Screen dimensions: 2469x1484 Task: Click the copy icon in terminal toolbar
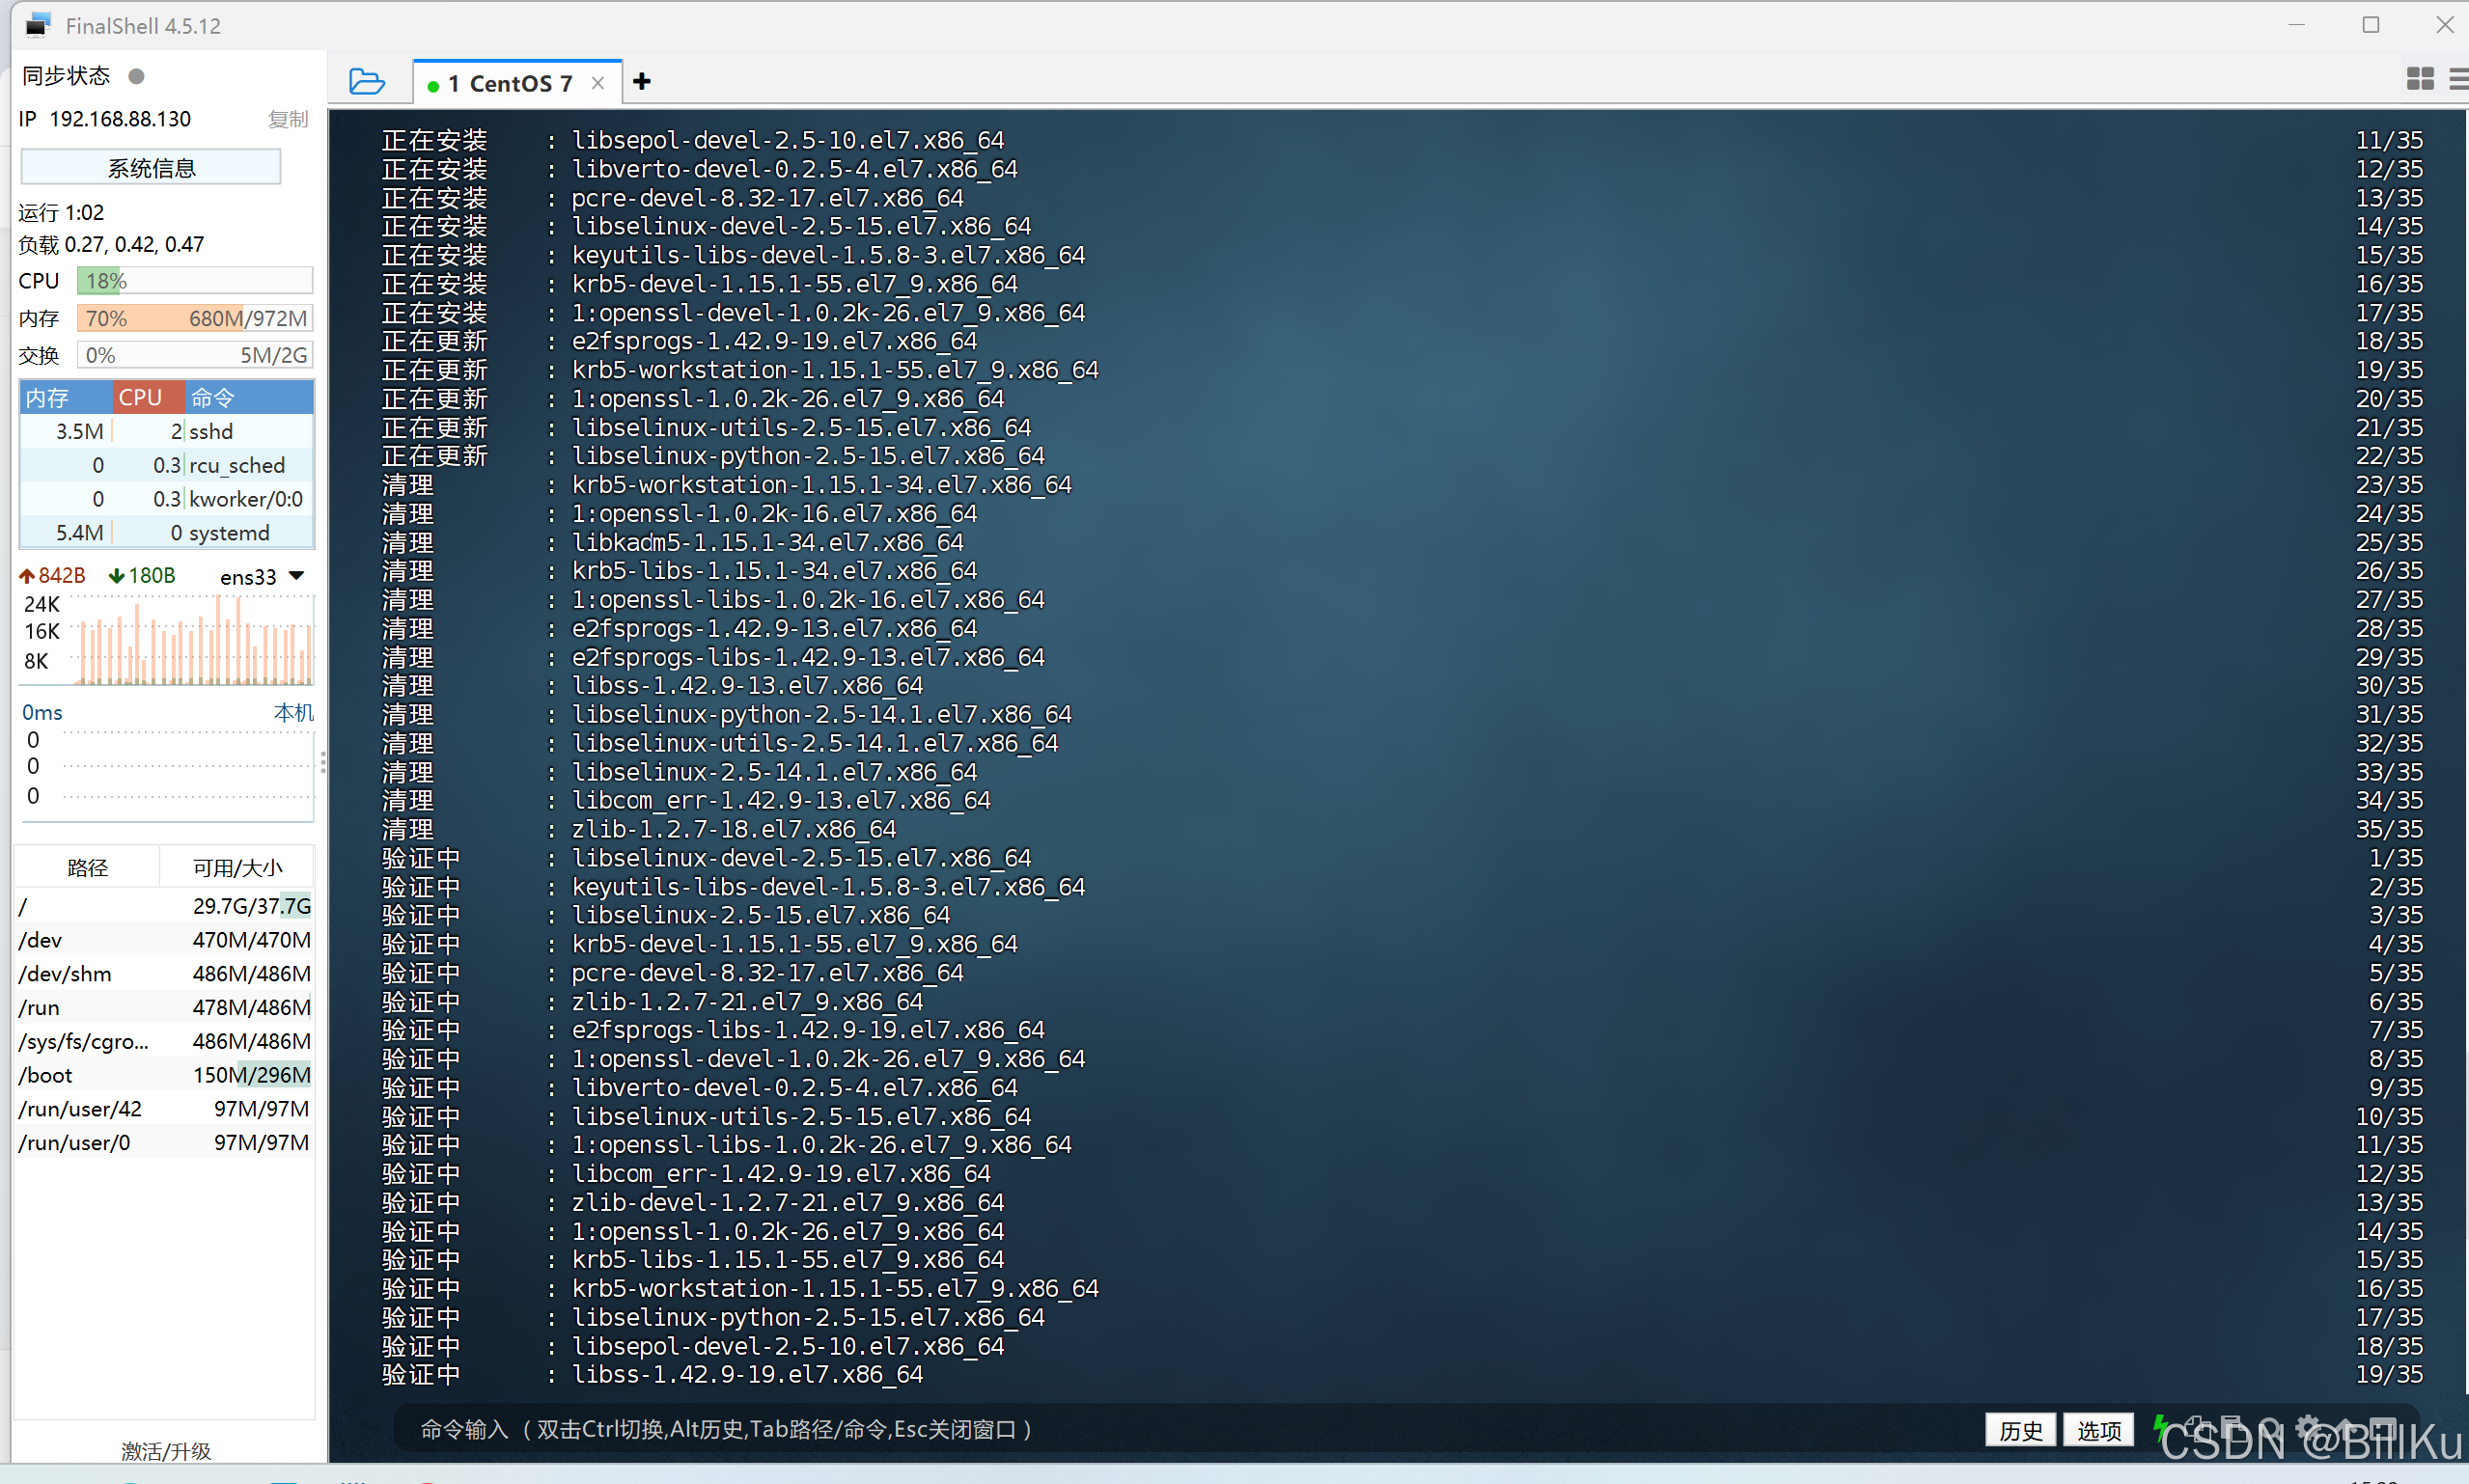[x=2196, y=1428]
